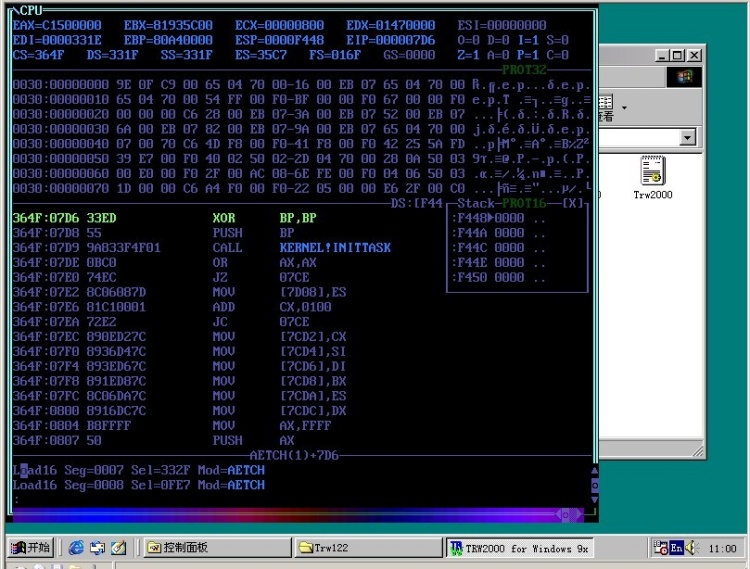Click the MOV [7D08],ES instruction
The image size is (750, 569).
click(179, 292)
